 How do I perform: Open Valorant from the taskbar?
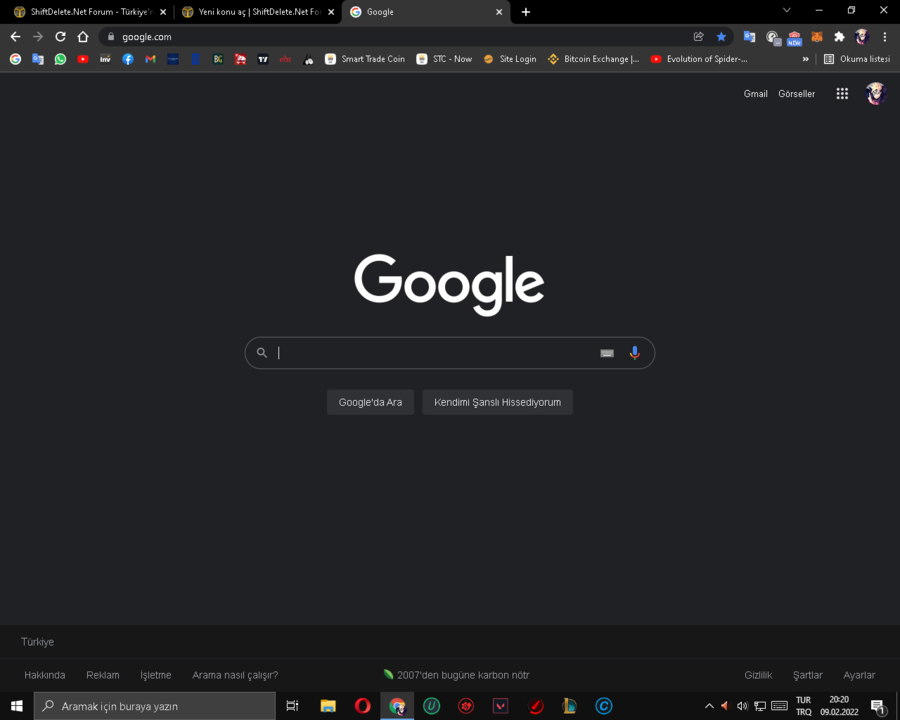[501, 706]
